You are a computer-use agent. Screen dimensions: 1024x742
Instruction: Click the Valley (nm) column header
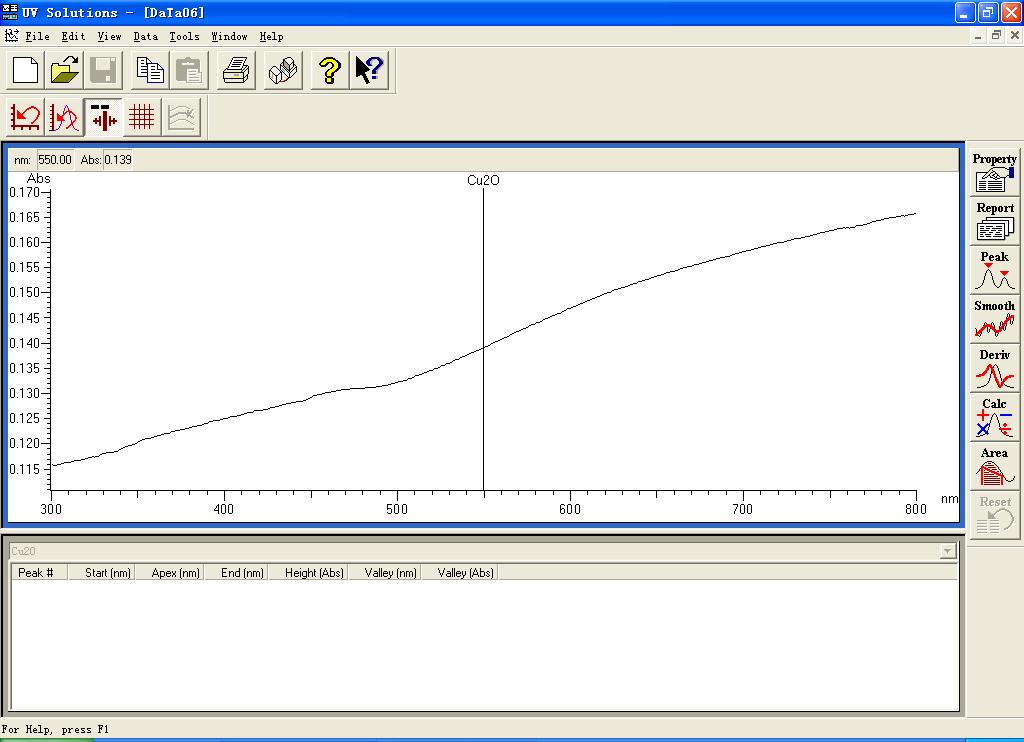[x=384, y=573]
